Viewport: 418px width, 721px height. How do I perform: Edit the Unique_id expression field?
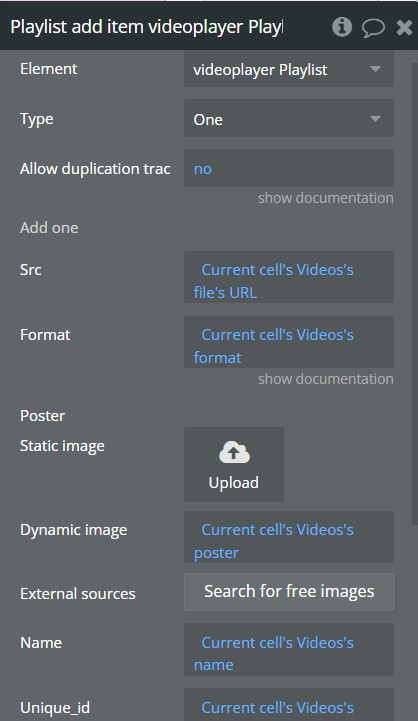[289, 705]
